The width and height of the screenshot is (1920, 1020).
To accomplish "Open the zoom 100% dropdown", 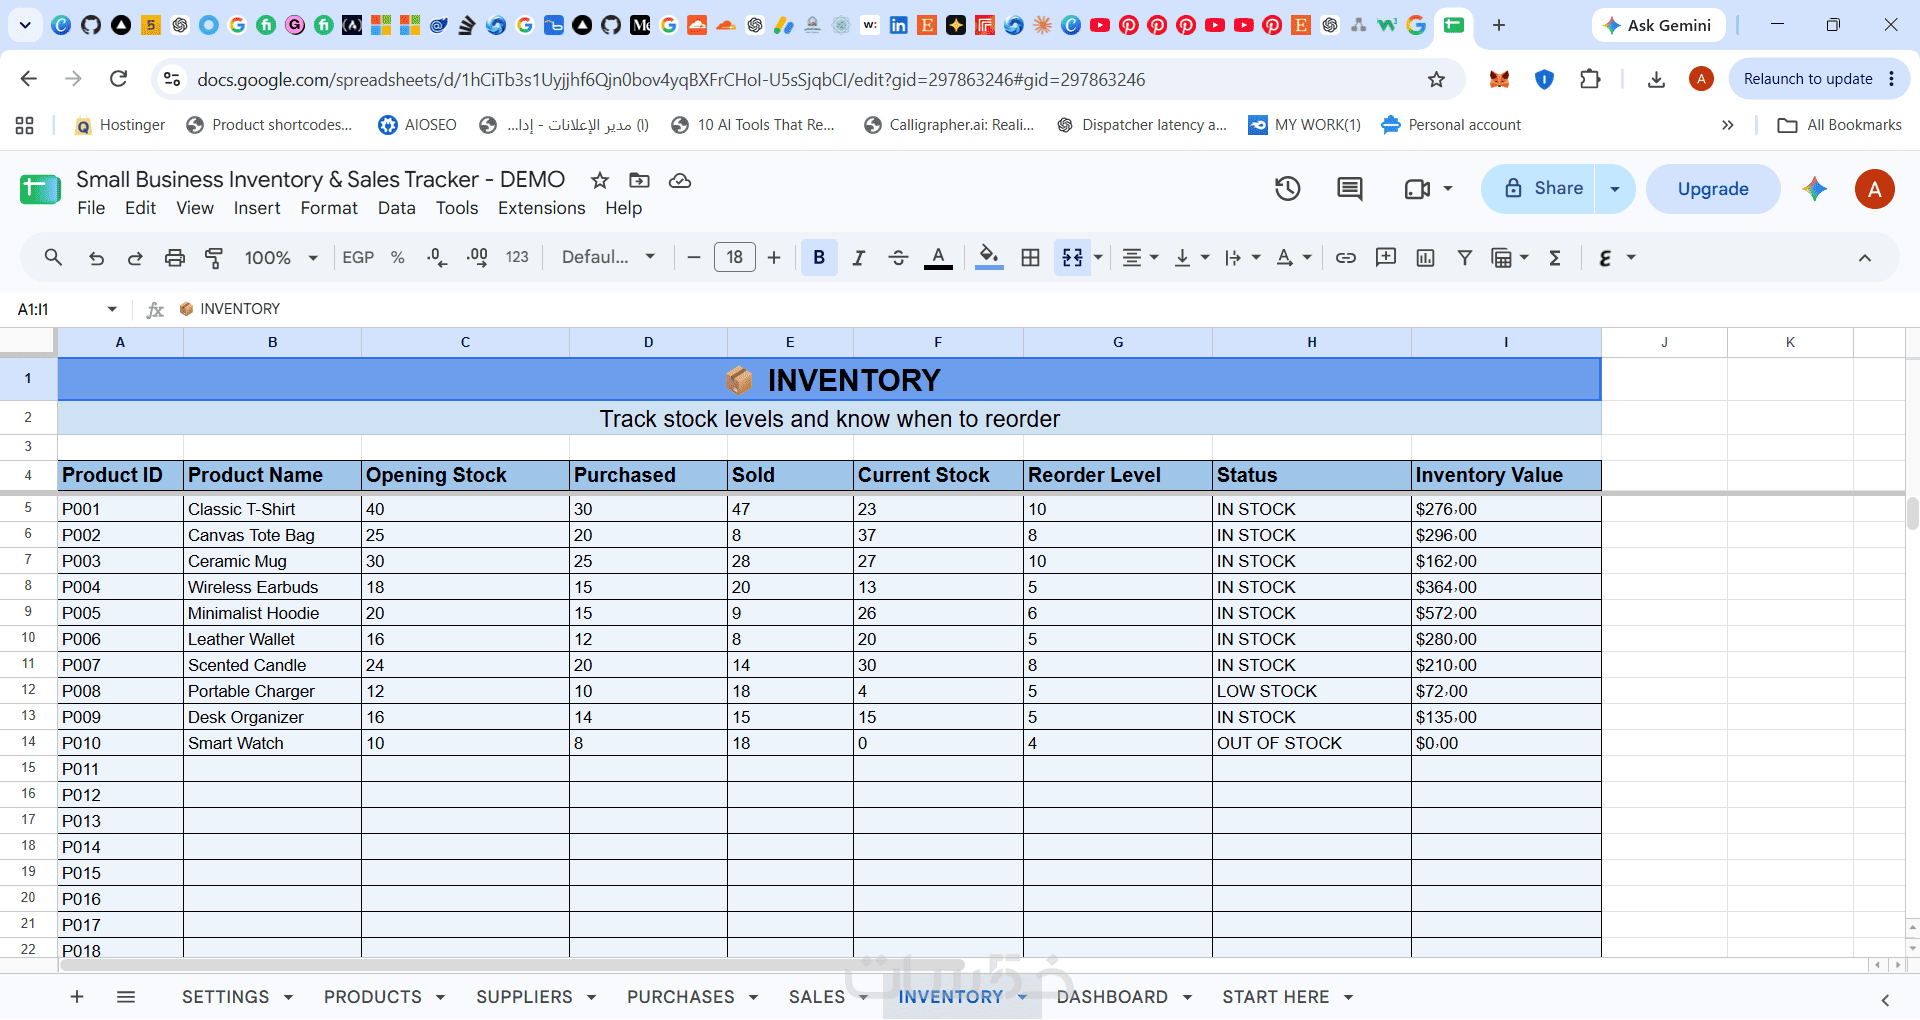I will pyautogui.click(x=281, y=258).
